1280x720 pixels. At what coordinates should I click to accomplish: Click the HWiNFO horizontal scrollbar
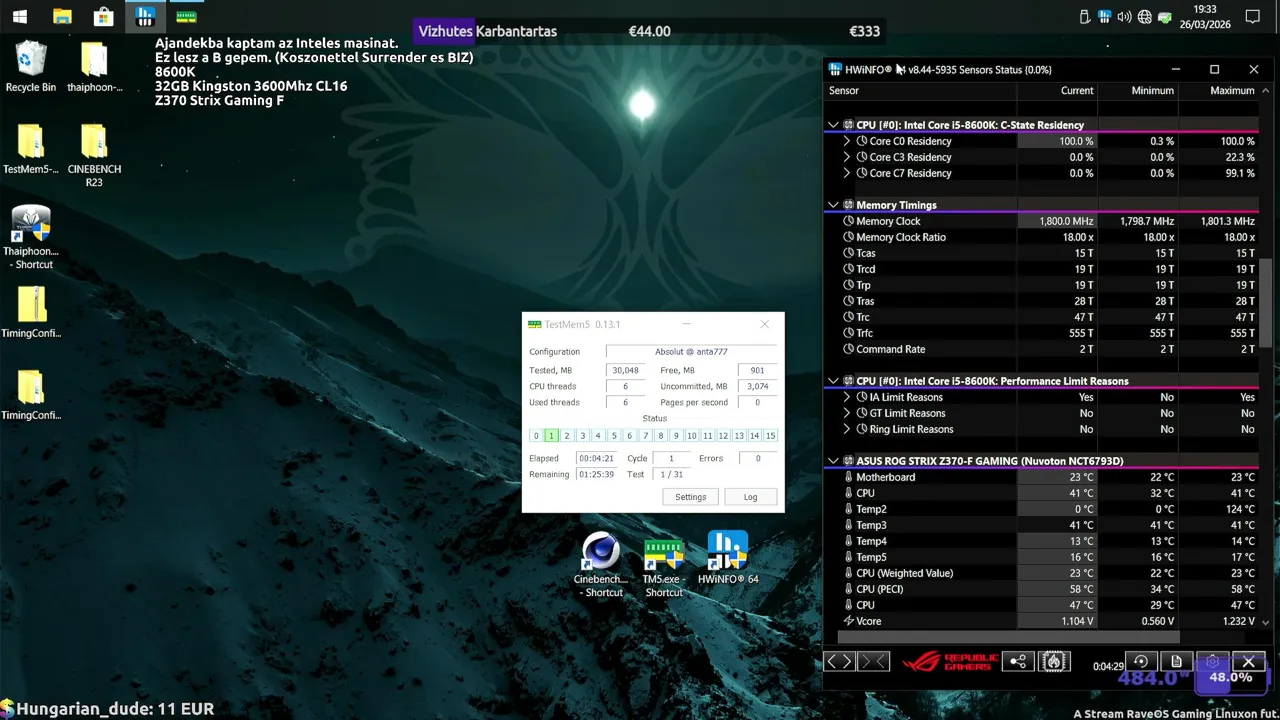[x=1008, y=637]
